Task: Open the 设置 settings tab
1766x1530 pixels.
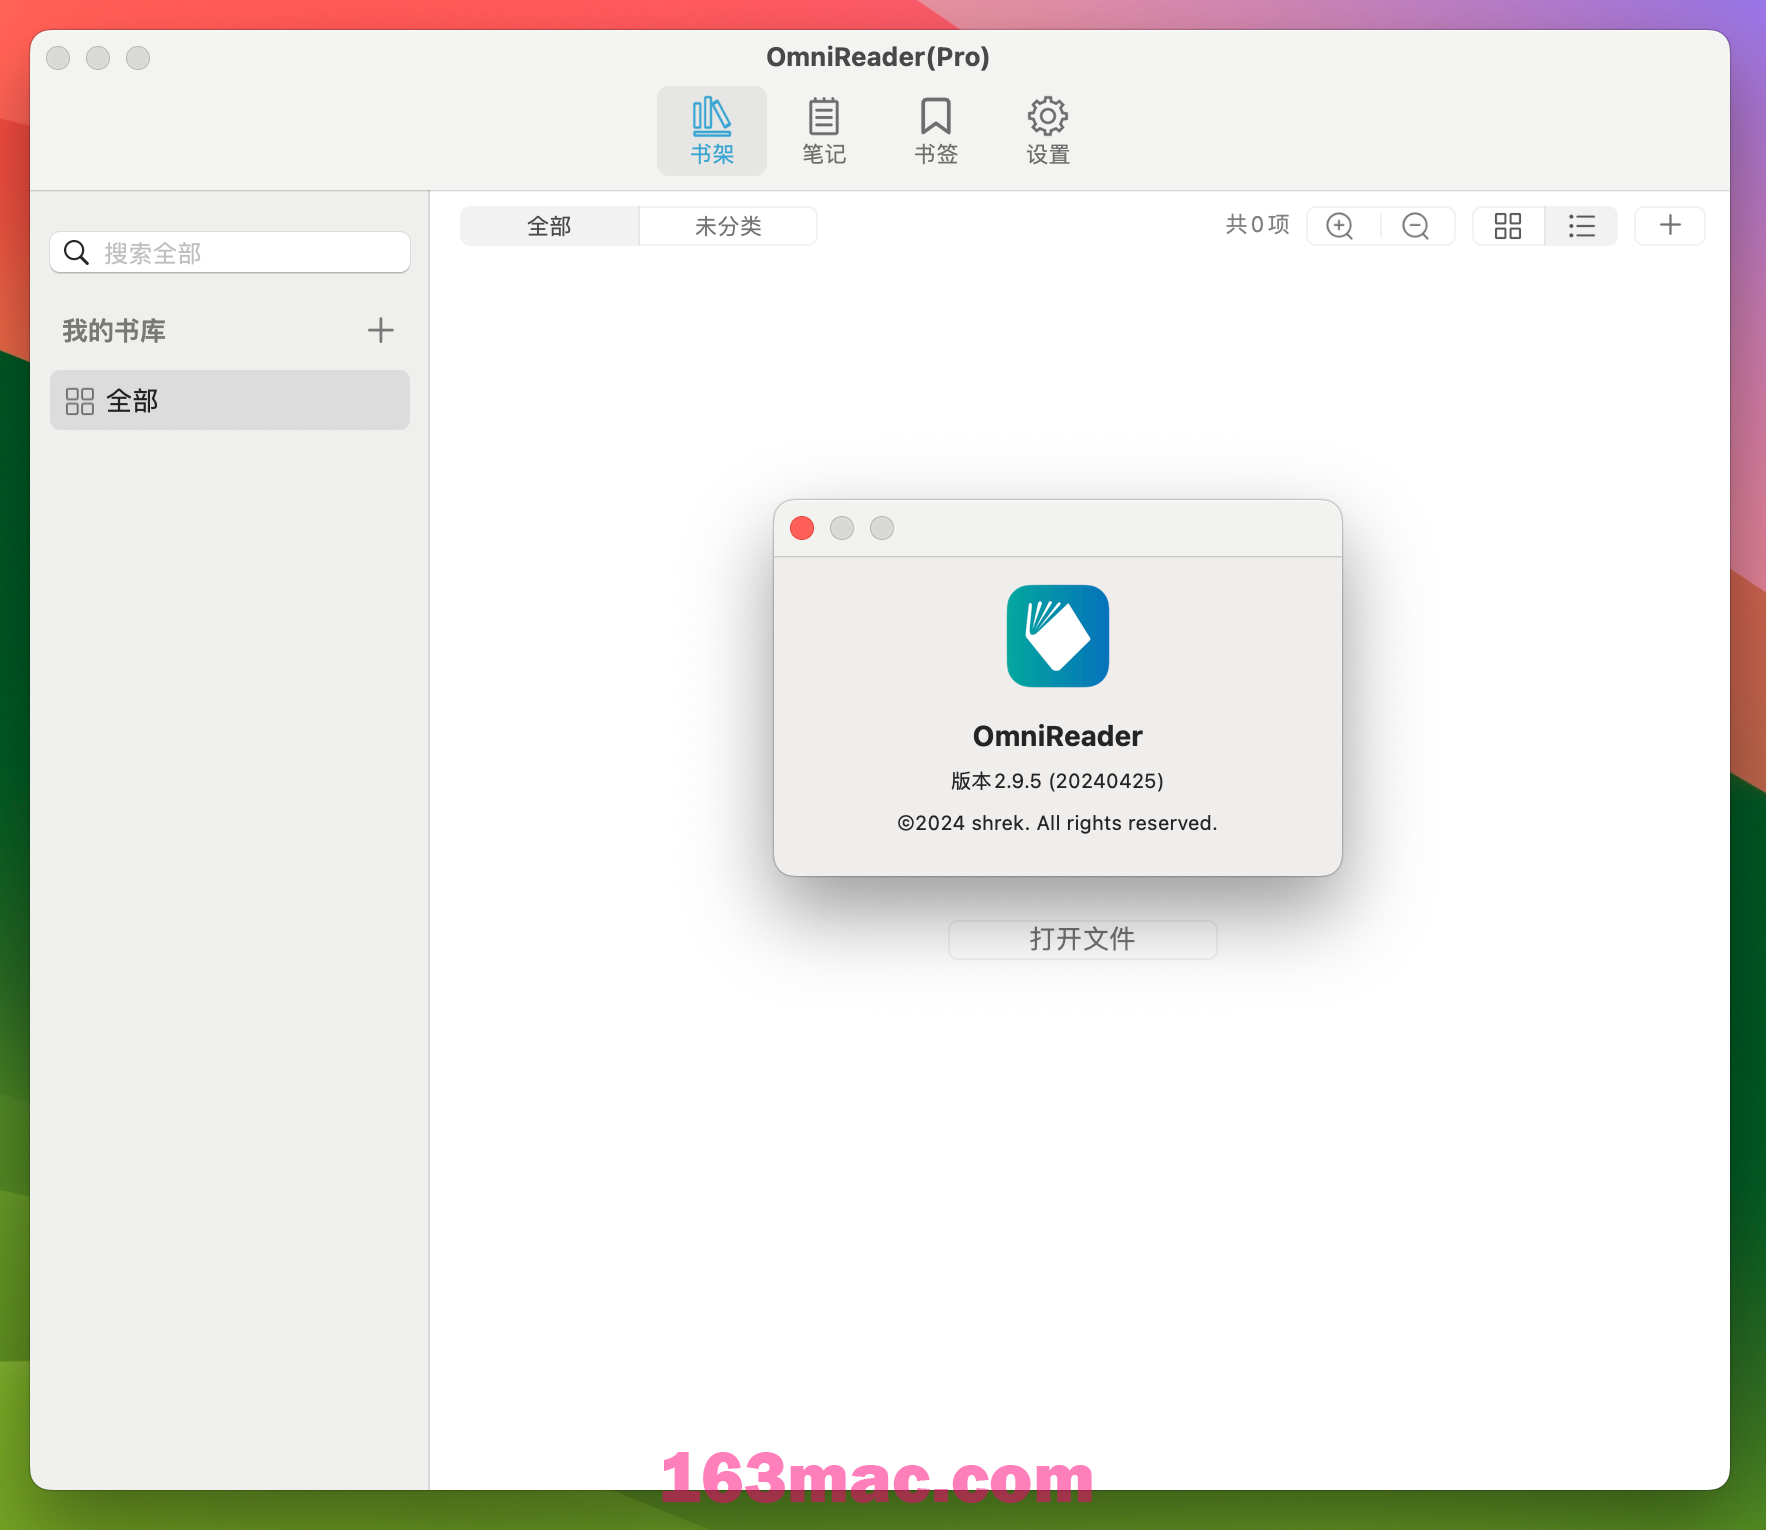Action: [1048, 131]
